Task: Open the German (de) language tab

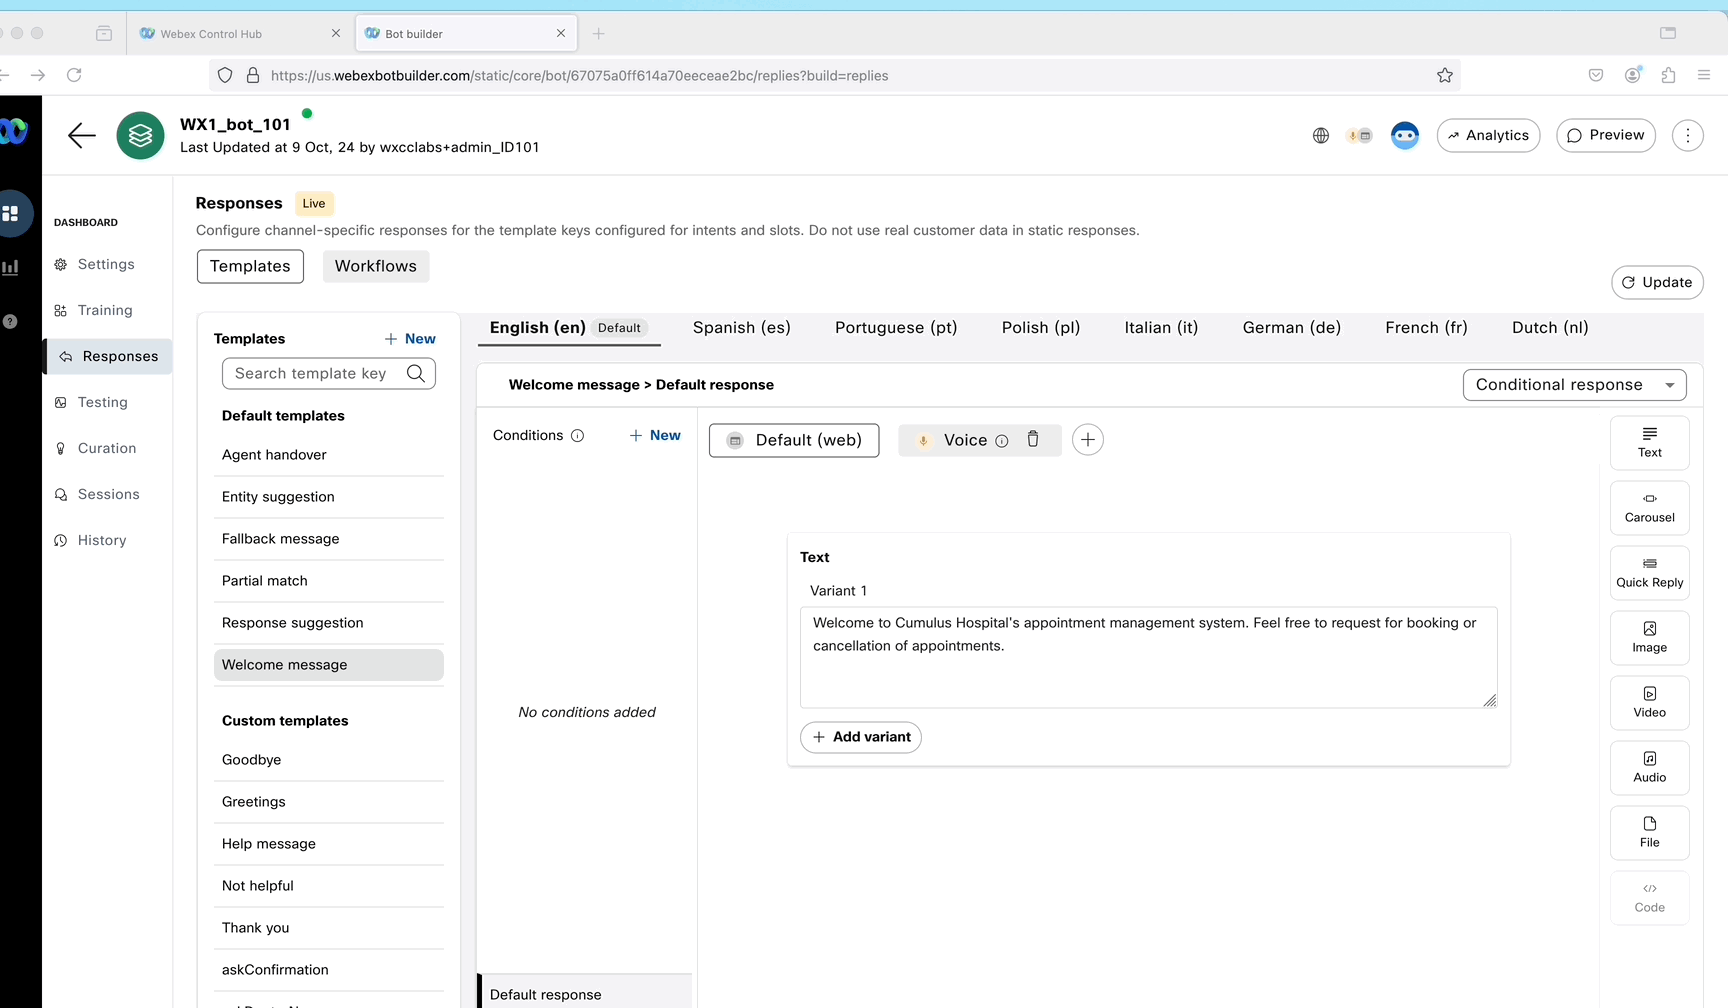Action: point(1291,328)
